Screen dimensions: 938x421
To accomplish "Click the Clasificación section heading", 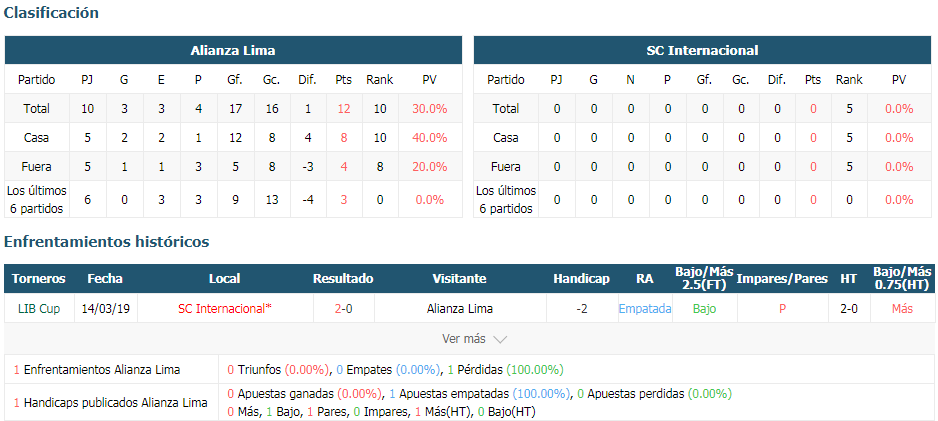I will tap(51, 13).
